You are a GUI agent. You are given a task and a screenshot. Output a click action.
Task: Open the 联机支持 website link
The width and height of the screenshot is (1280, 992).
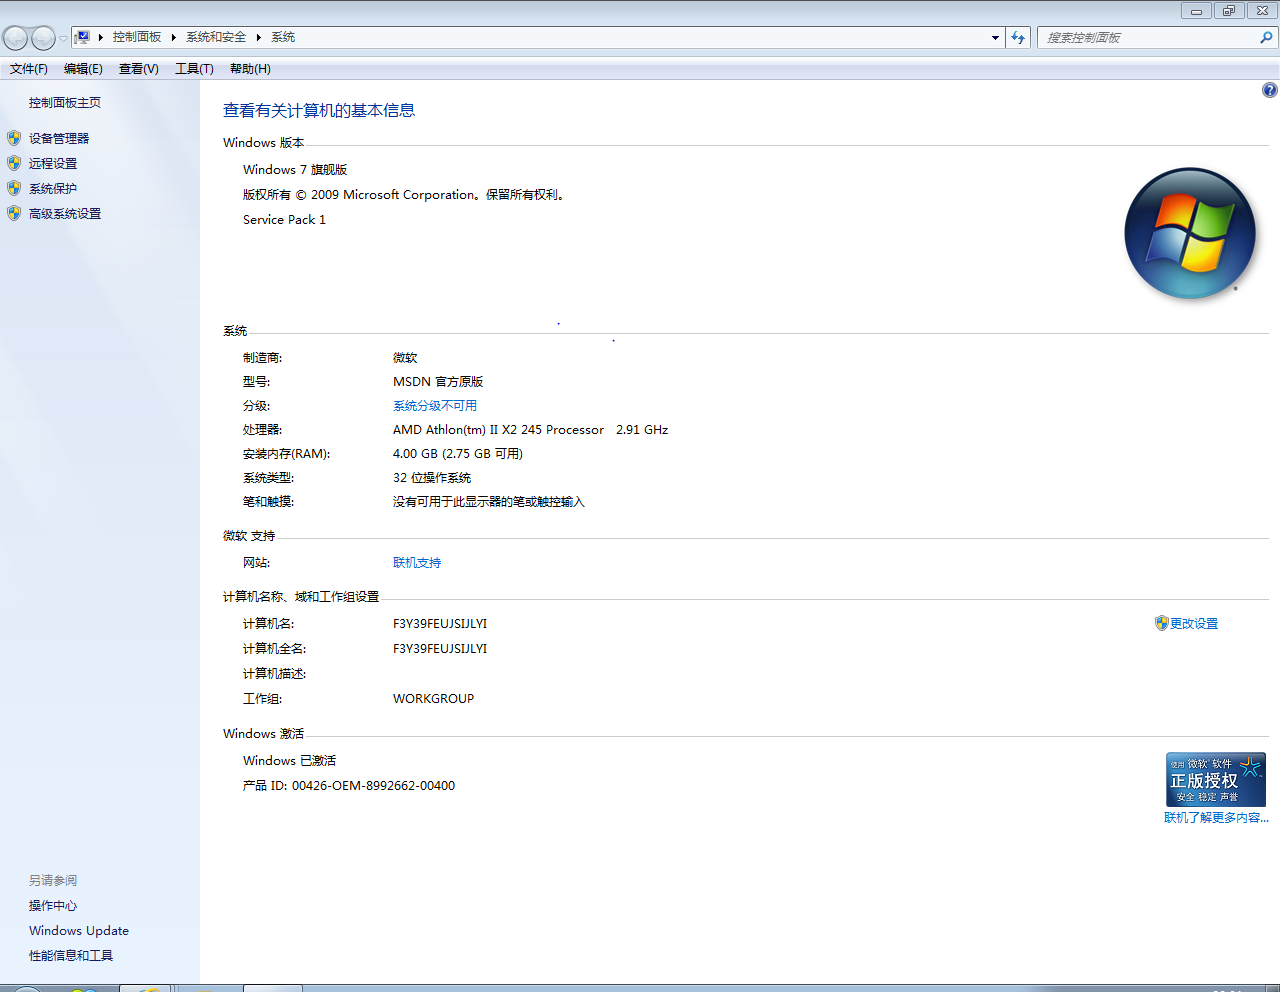(417, 563)
